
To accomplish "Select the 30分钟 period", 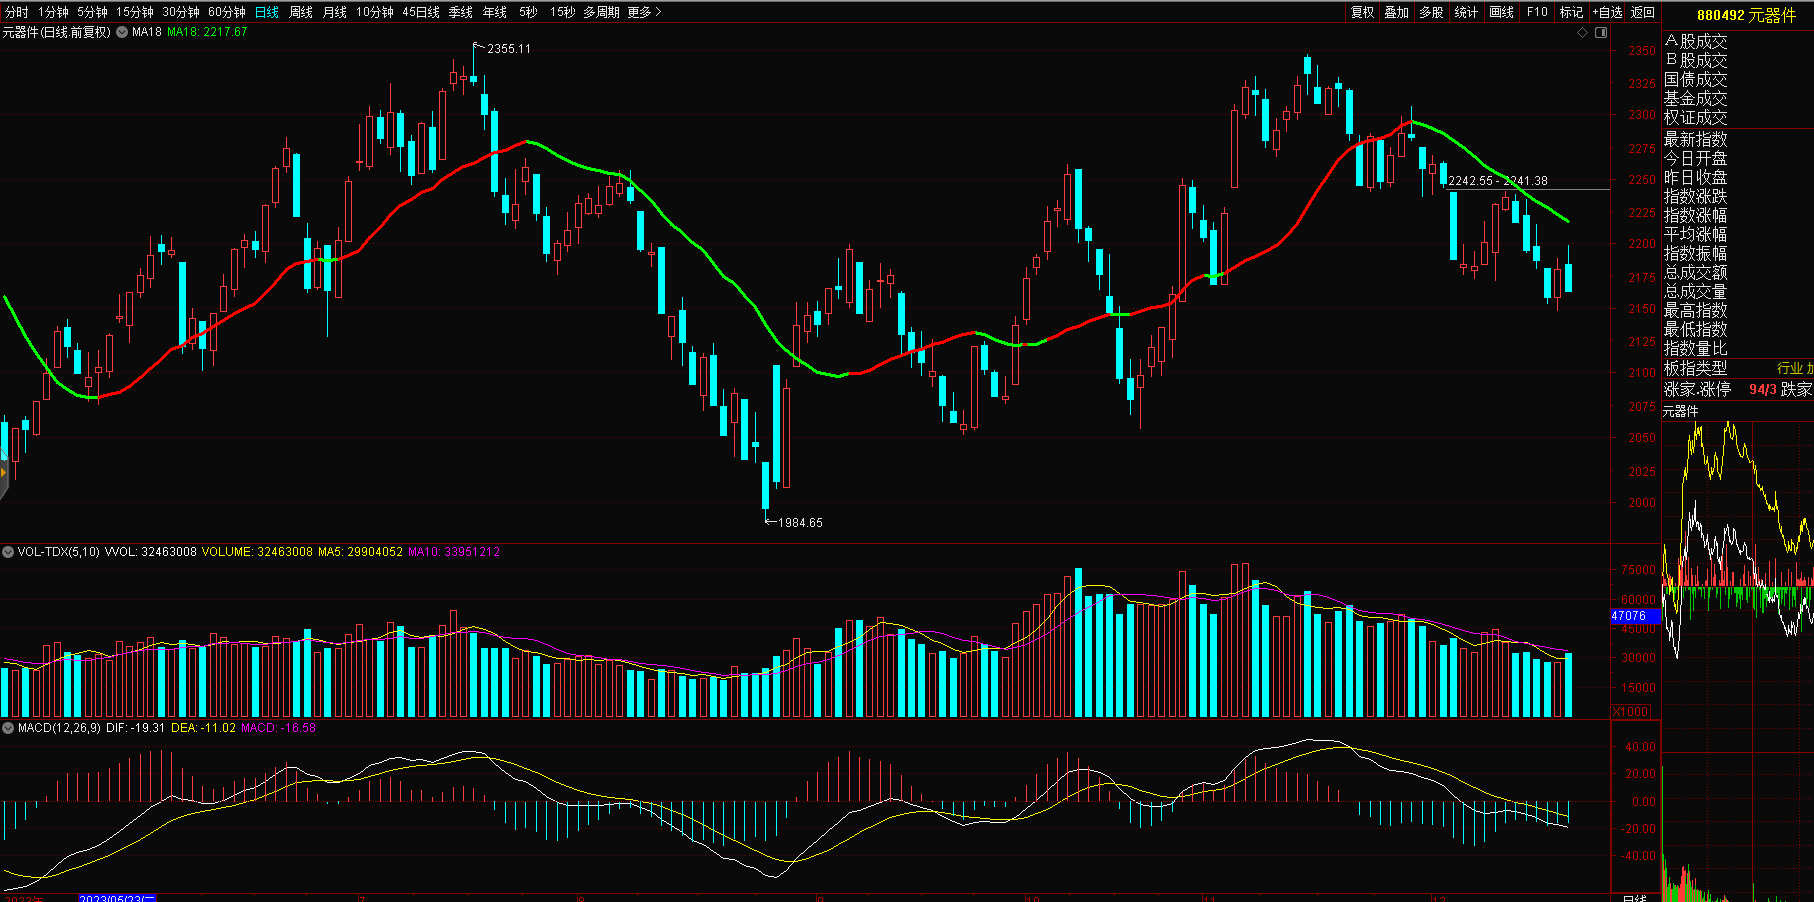I will 181,12.
